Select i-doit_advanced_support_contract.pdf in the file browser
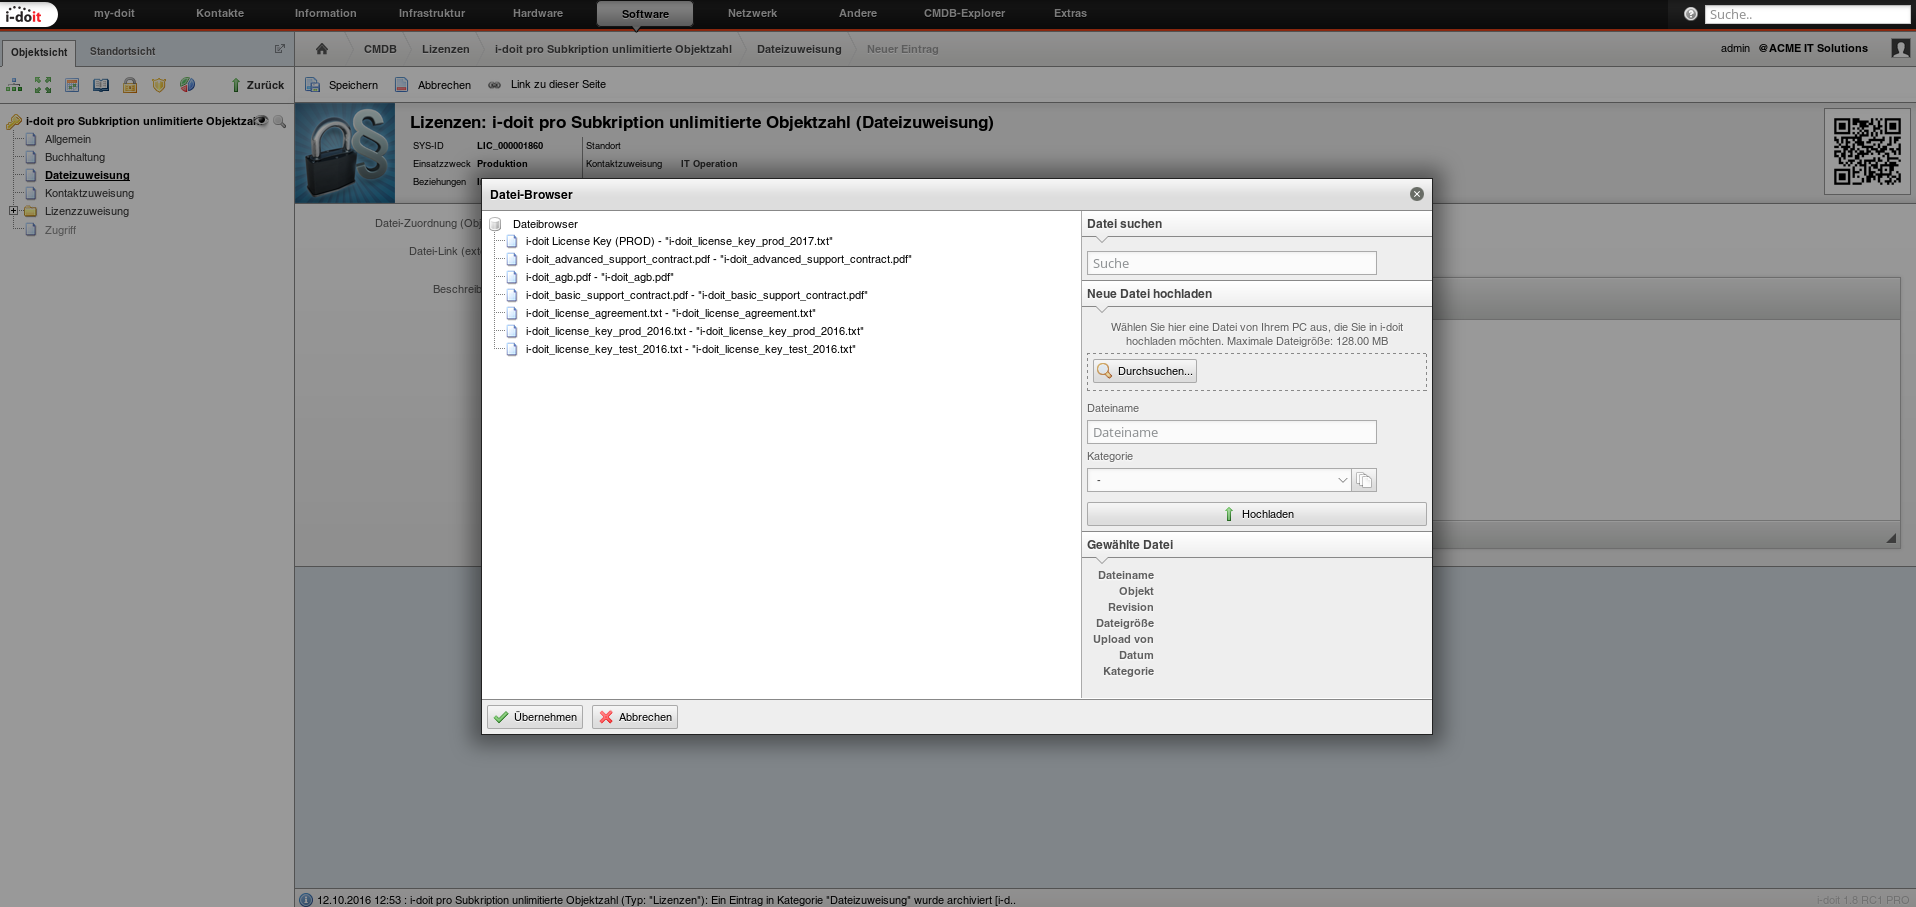Viewport: 1916px width, 907px height. [718, 259]
